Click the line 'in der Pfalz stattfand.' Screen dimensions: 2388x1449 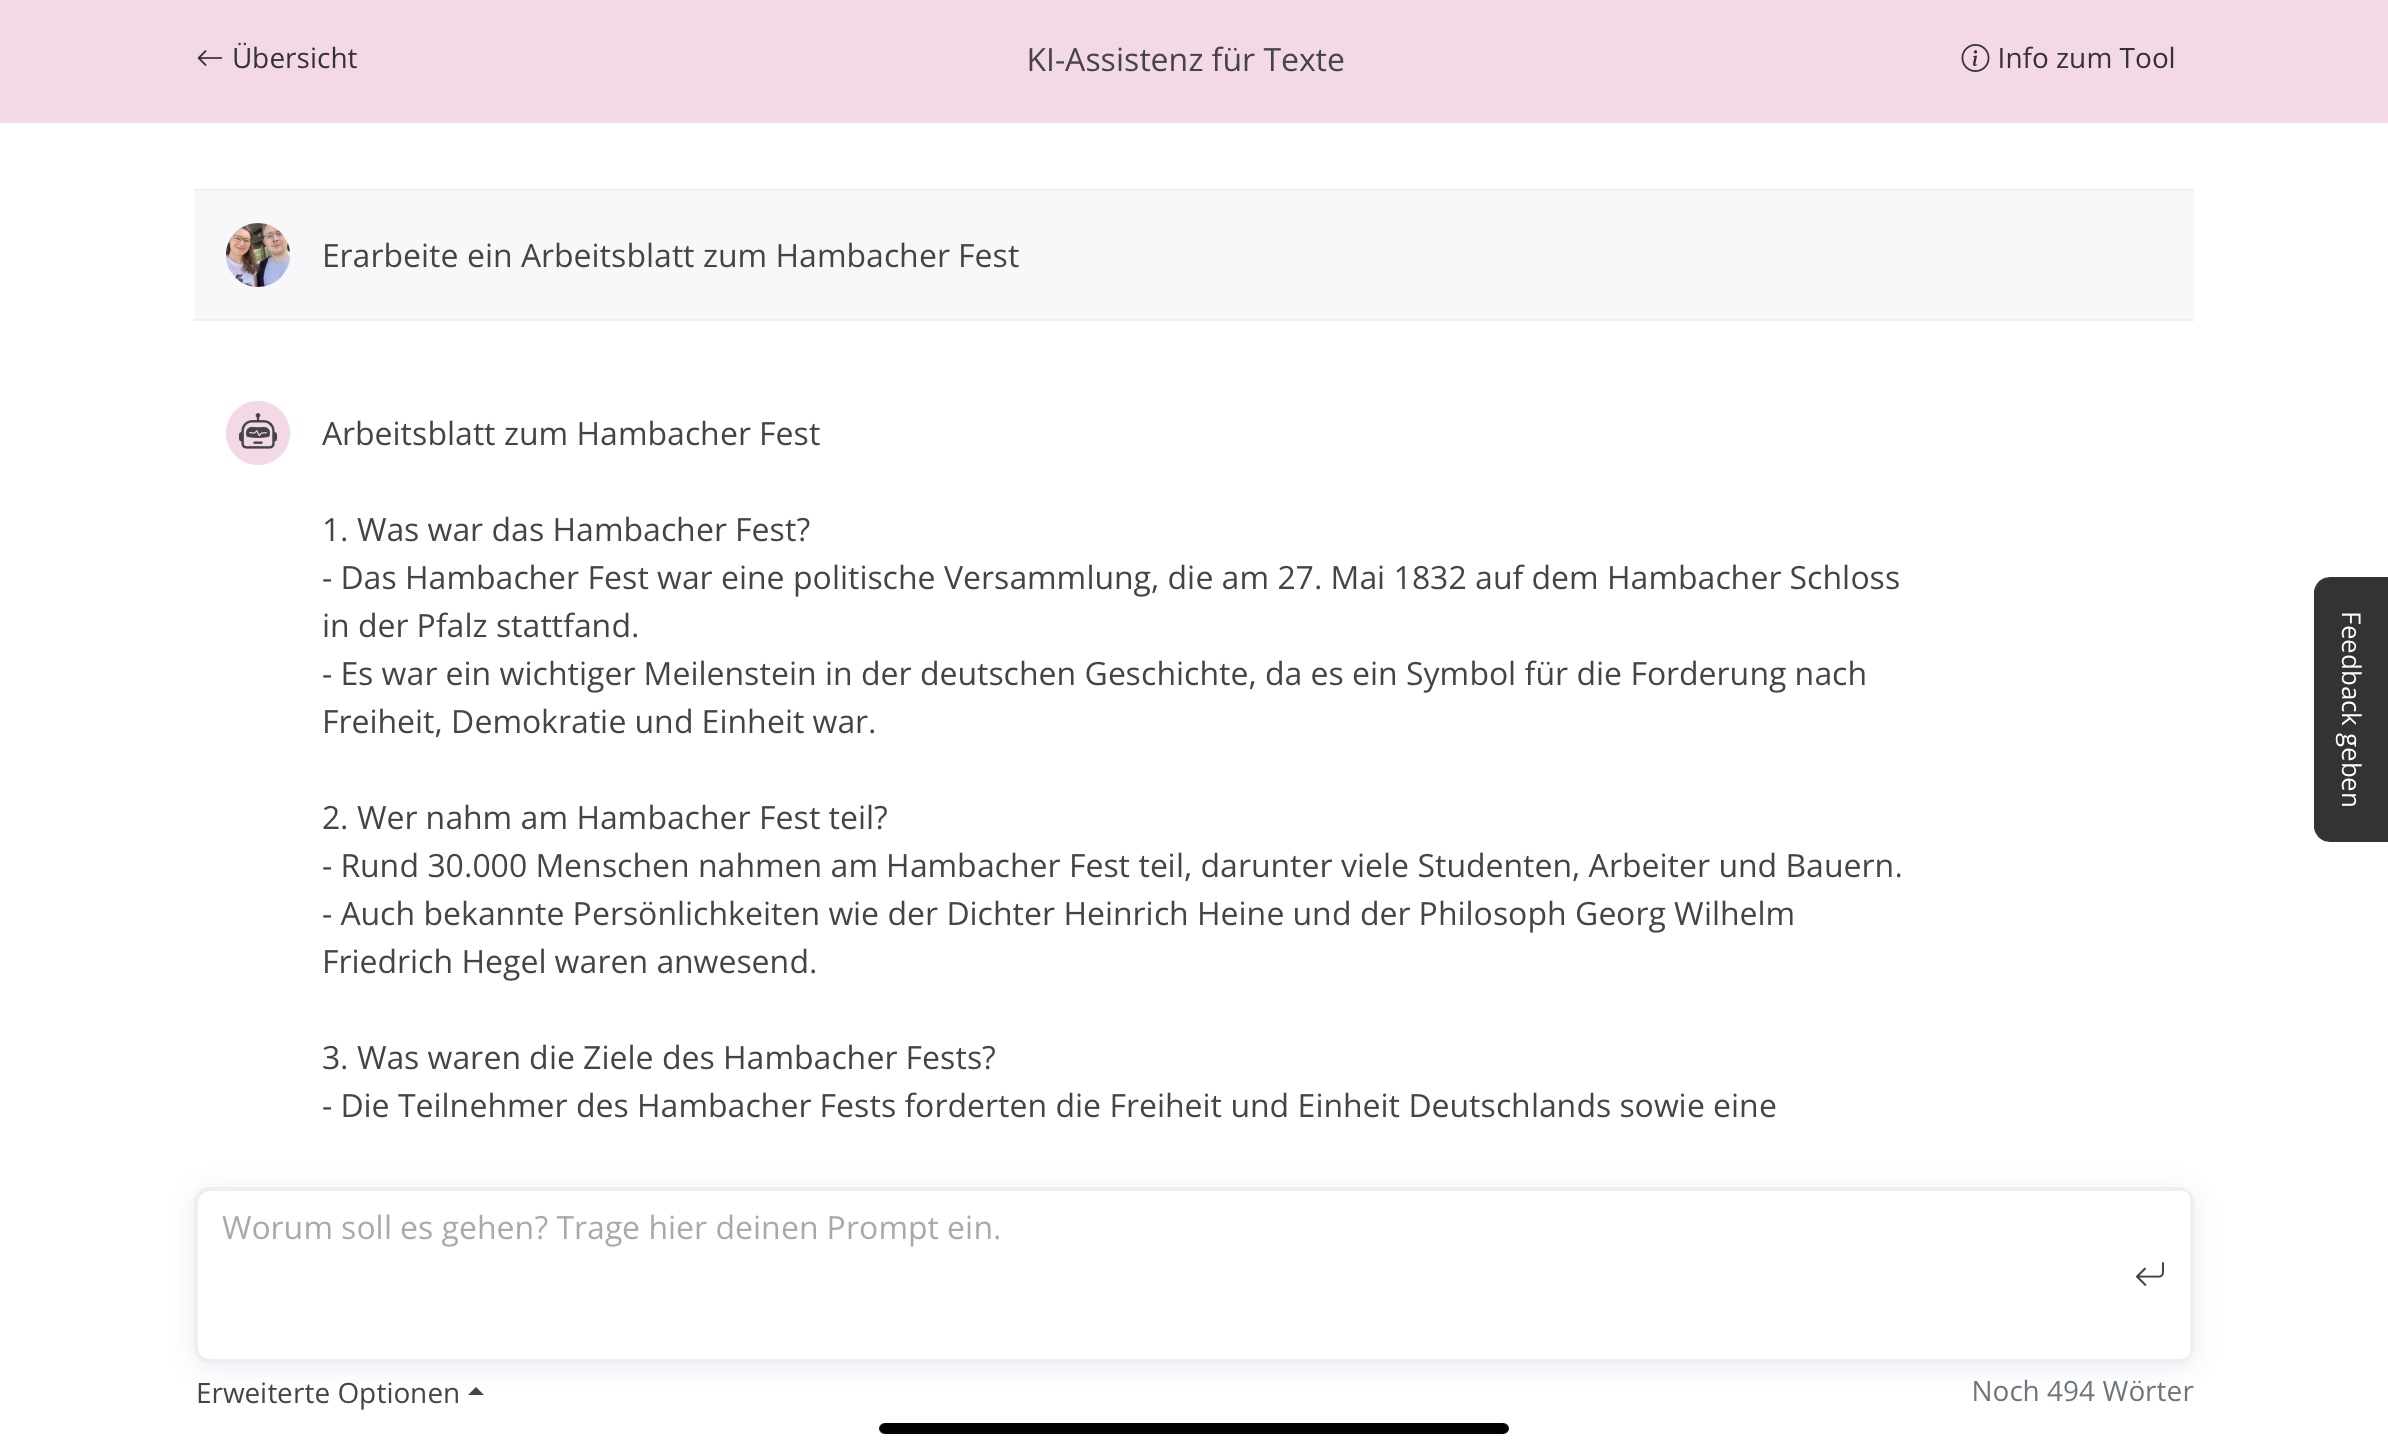coord(480,626)
